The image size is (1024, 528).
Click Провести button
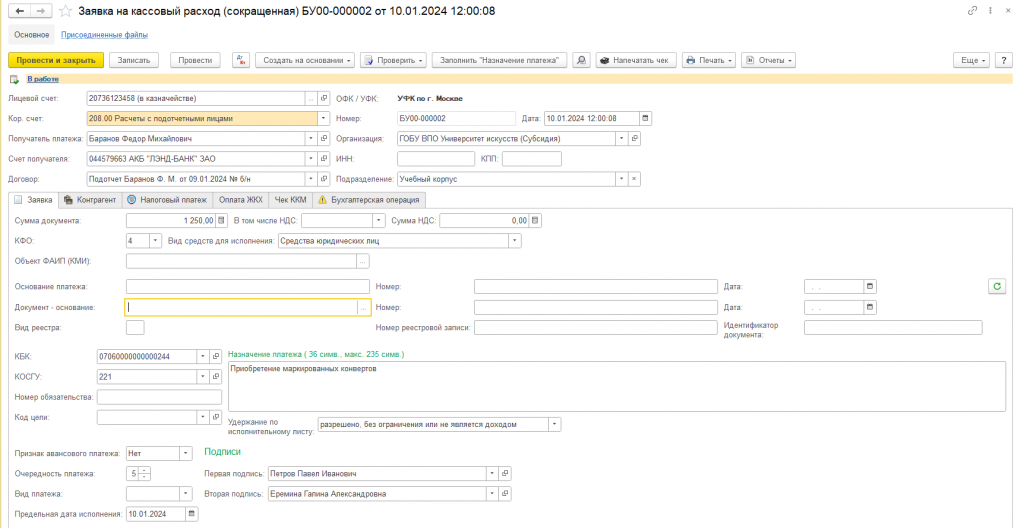tap(195, 60)
